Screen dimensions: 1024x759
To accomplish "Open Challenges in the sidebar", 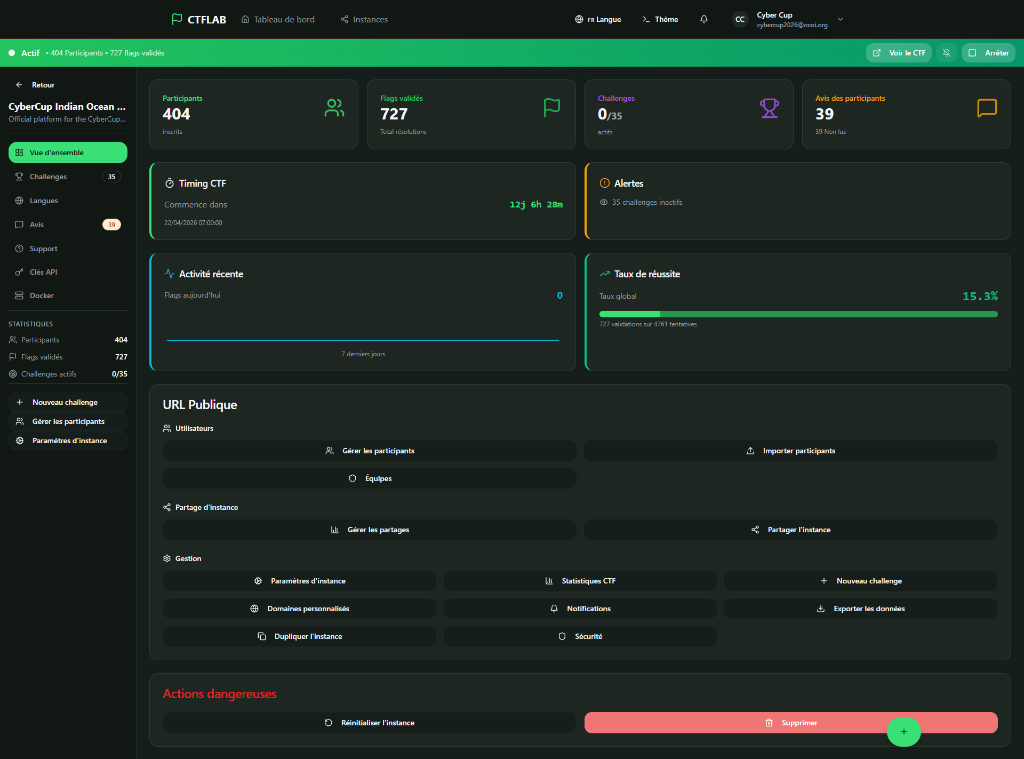I will coord(68,176).
